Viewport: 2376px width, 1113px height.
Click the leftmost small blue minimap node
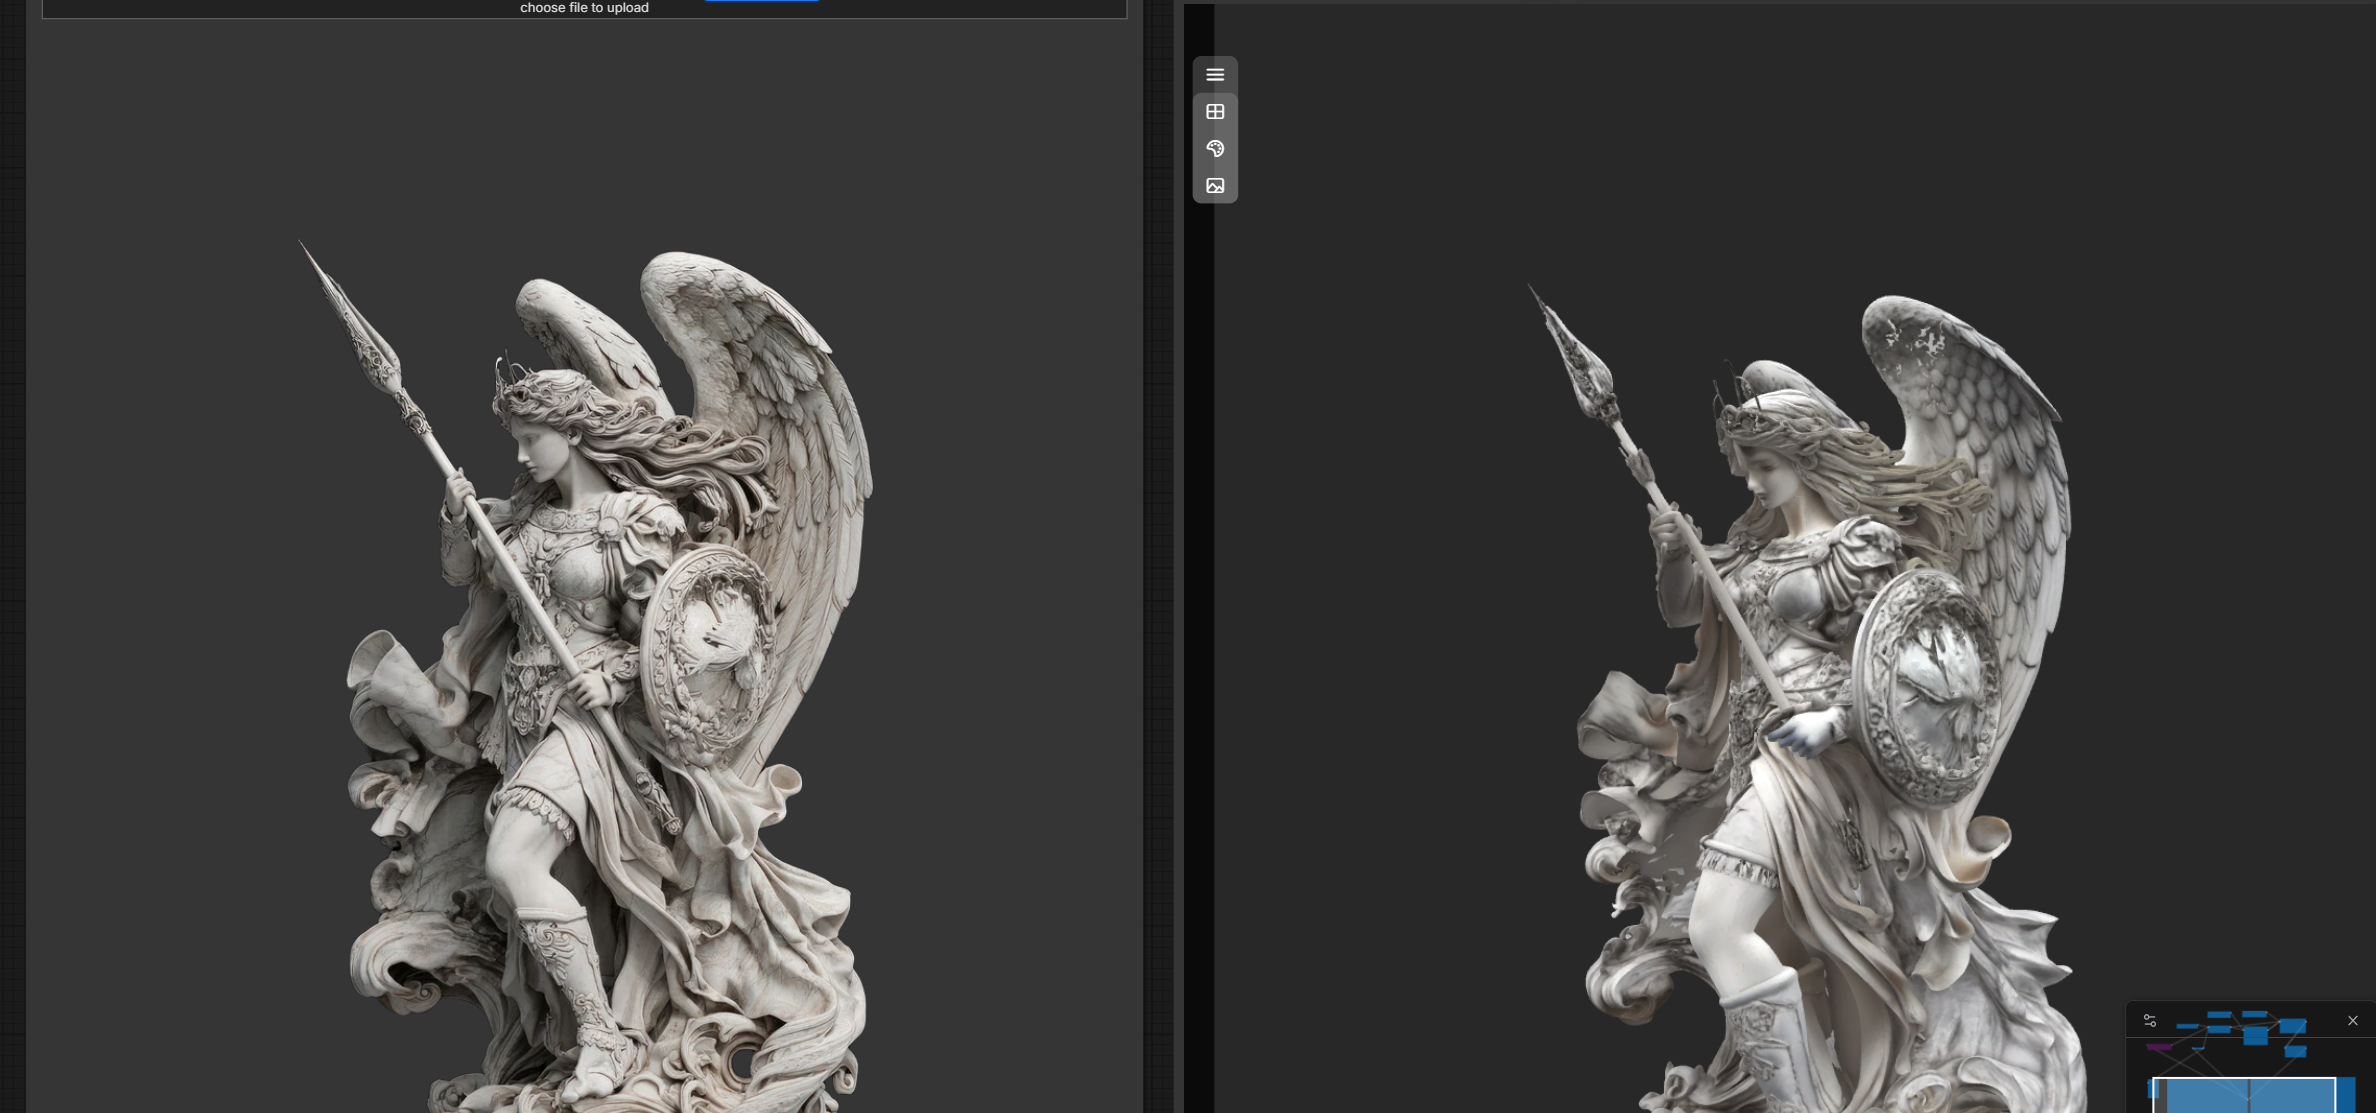(x=2187, y=1026)
